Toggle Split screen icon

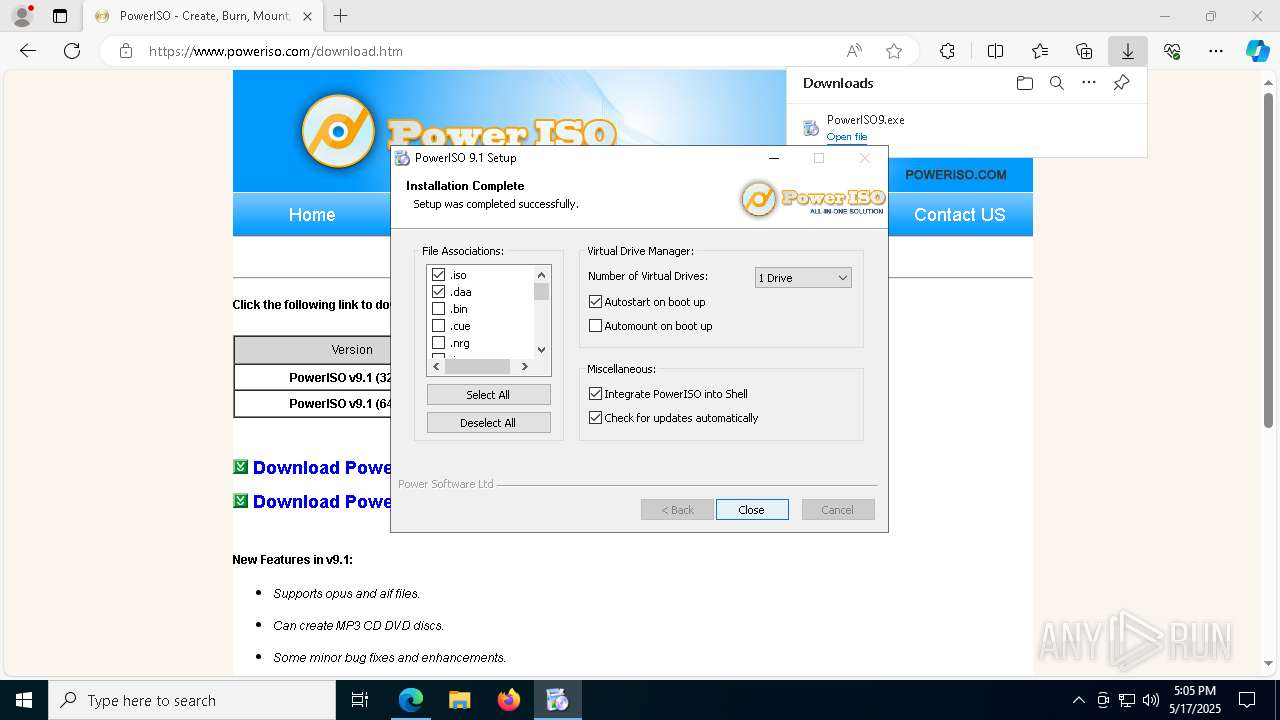(x=995, y=51)
